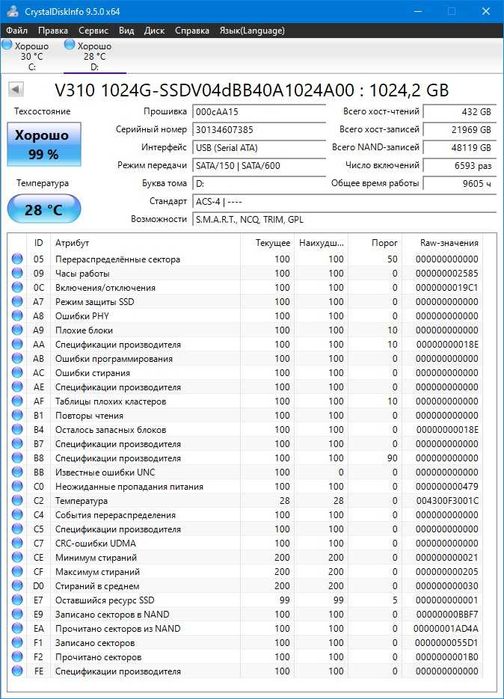The width and height of the screenshot is (504, 699).
Task: Click the Прошивка field 000cAA15
Action: point(259,112)
